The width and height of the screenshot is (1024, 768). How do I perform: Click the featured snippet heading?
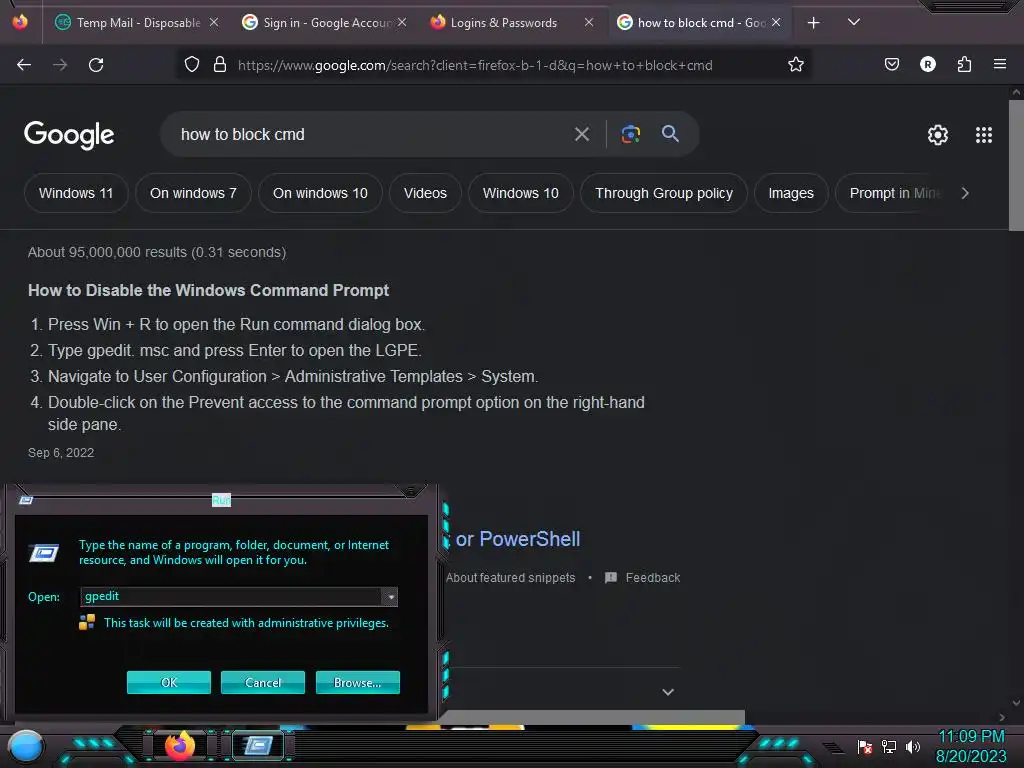[x=208, y=291]
